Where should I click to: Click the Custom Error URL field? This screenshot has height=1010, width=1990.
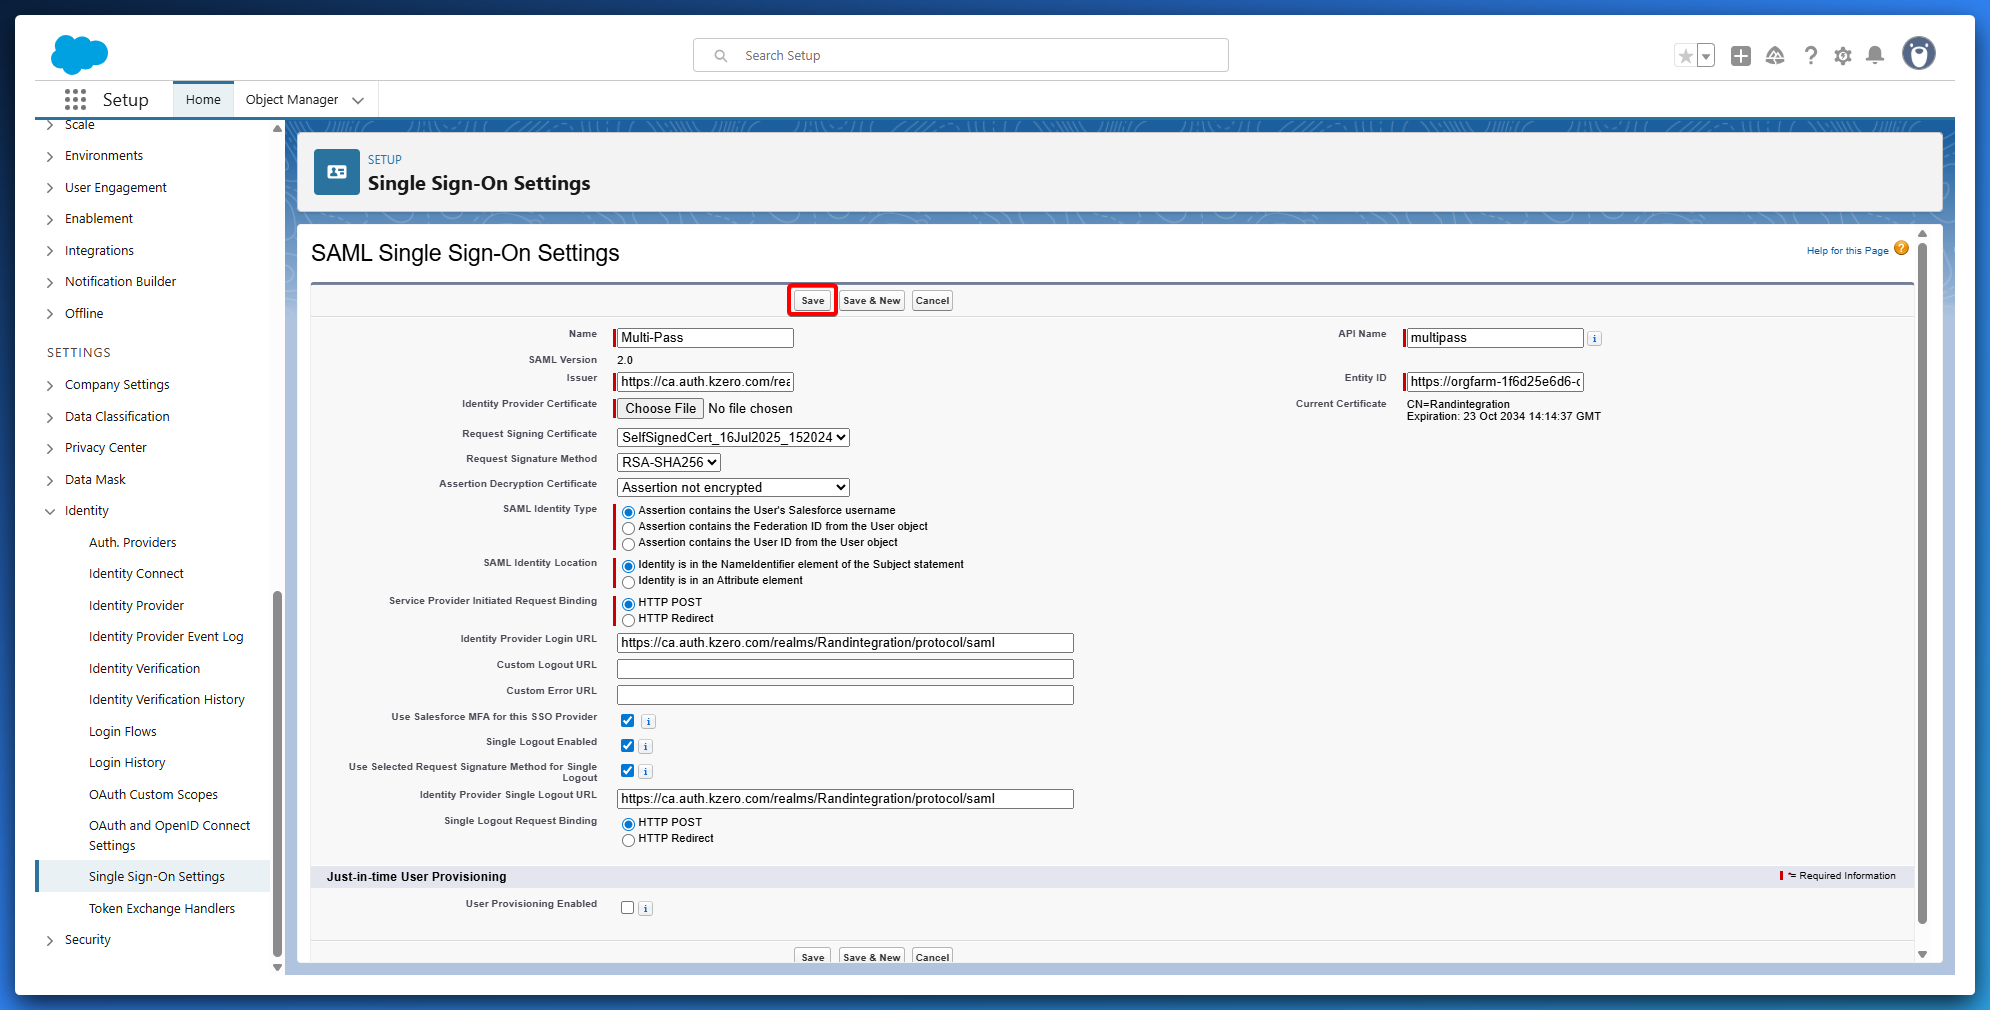click(x=845, y=695)
